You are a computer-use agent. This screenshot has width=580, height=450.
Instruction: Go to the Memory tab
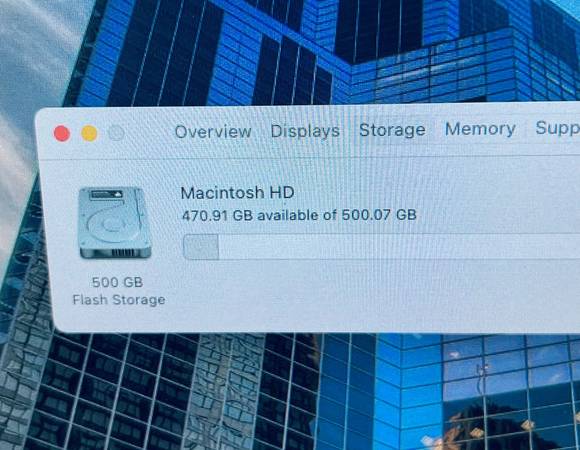pyautogui.click(x=480, y=129)
